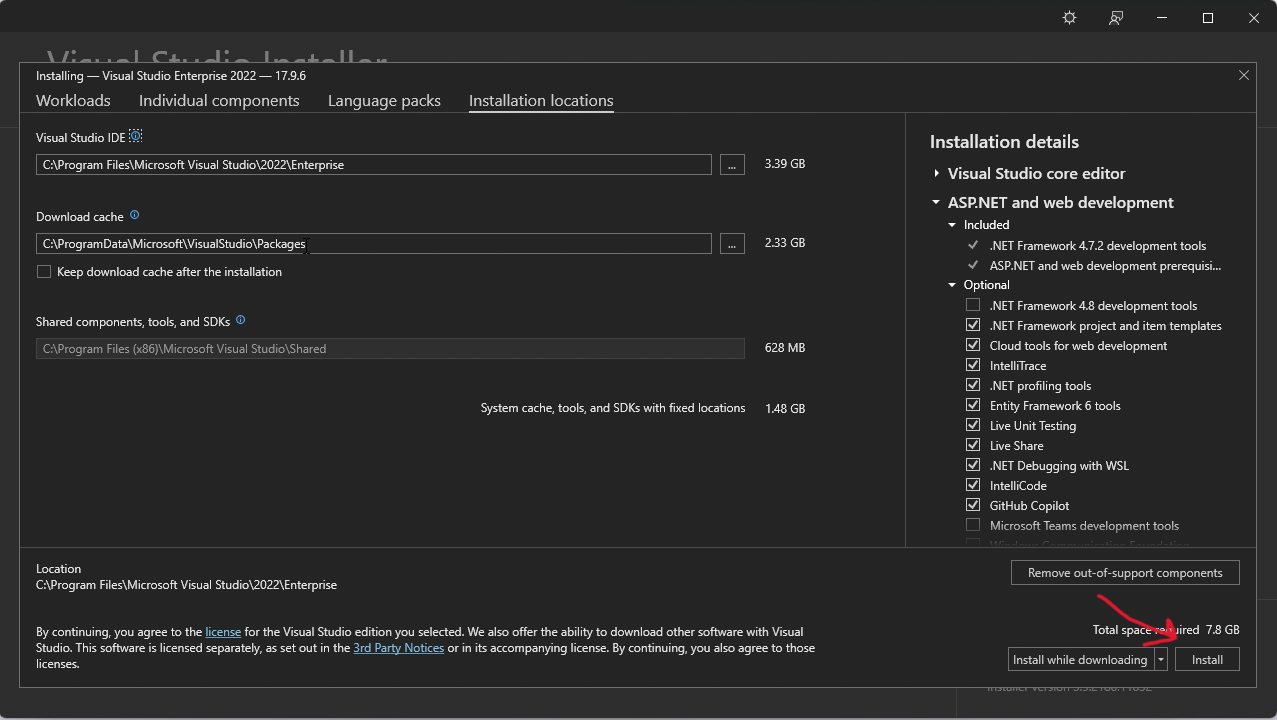Click the Location path text at bottom
Screen dimensions: 1277x720
click(186, 585)
